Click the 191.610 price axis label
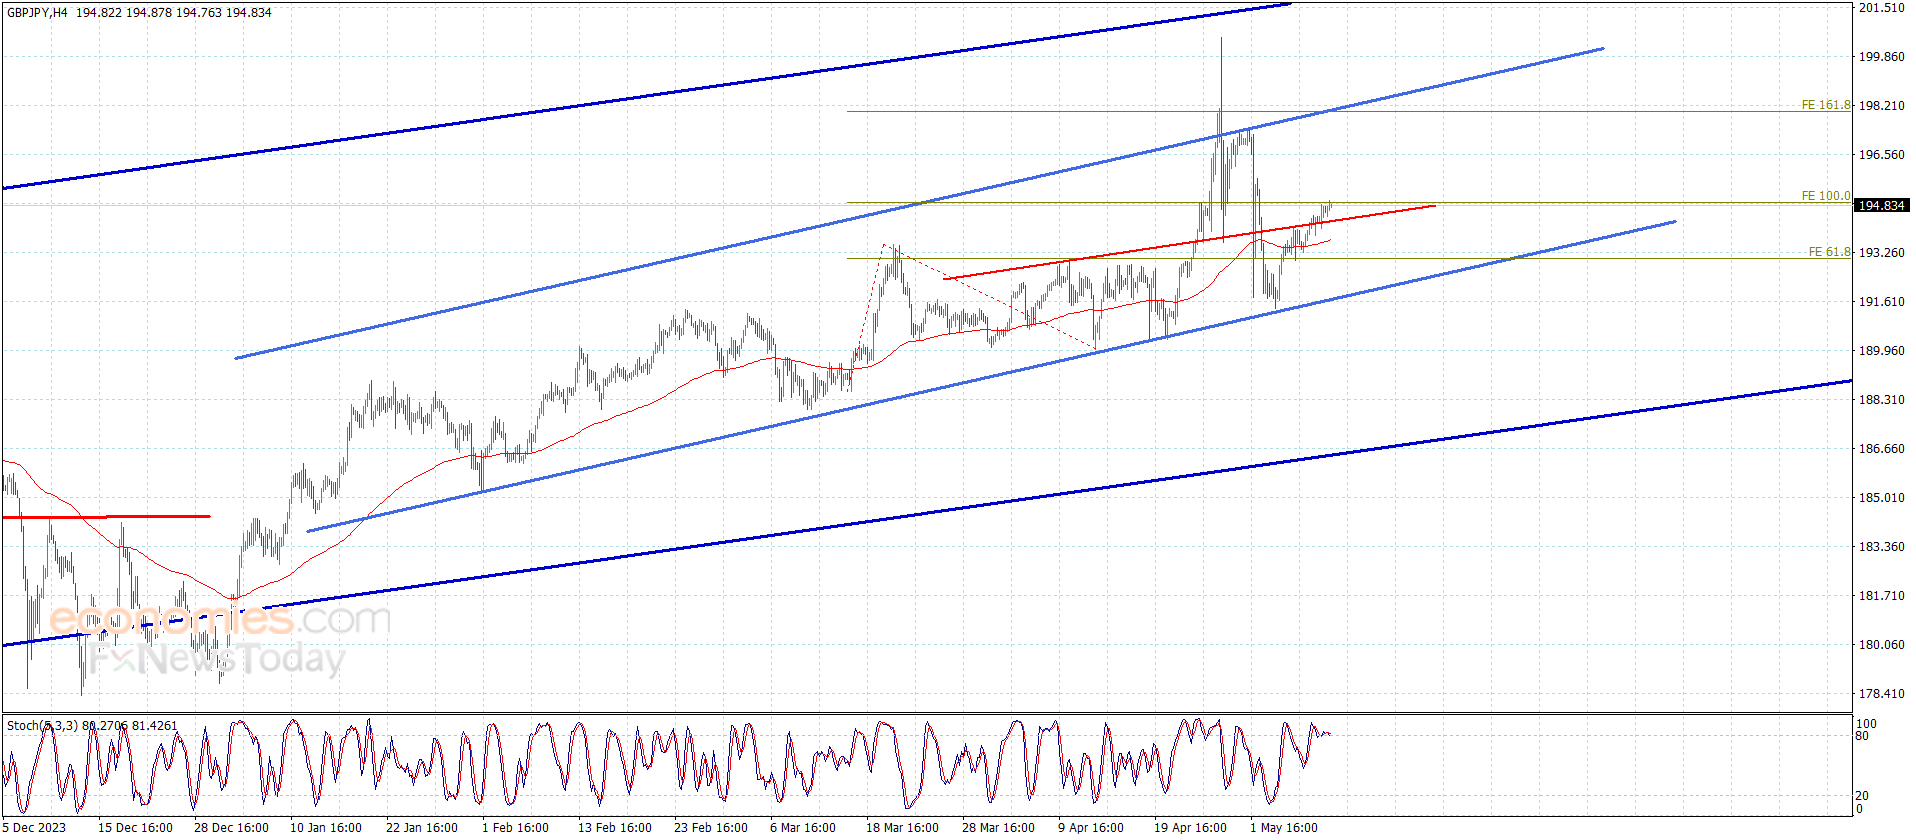 click(1881, 302)
